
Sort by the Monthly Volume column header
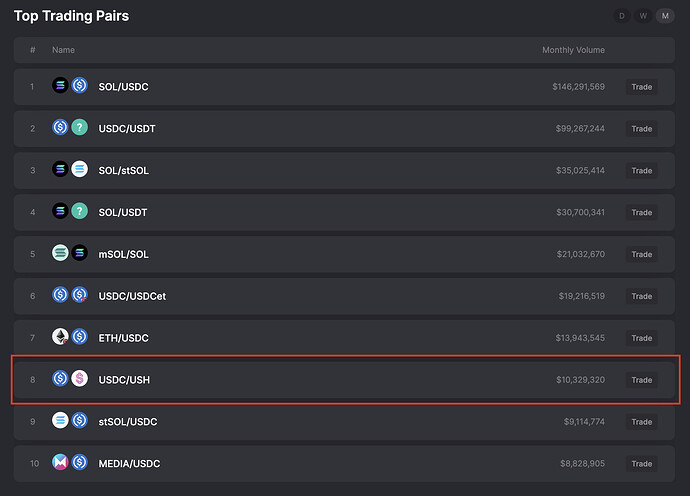573,50
